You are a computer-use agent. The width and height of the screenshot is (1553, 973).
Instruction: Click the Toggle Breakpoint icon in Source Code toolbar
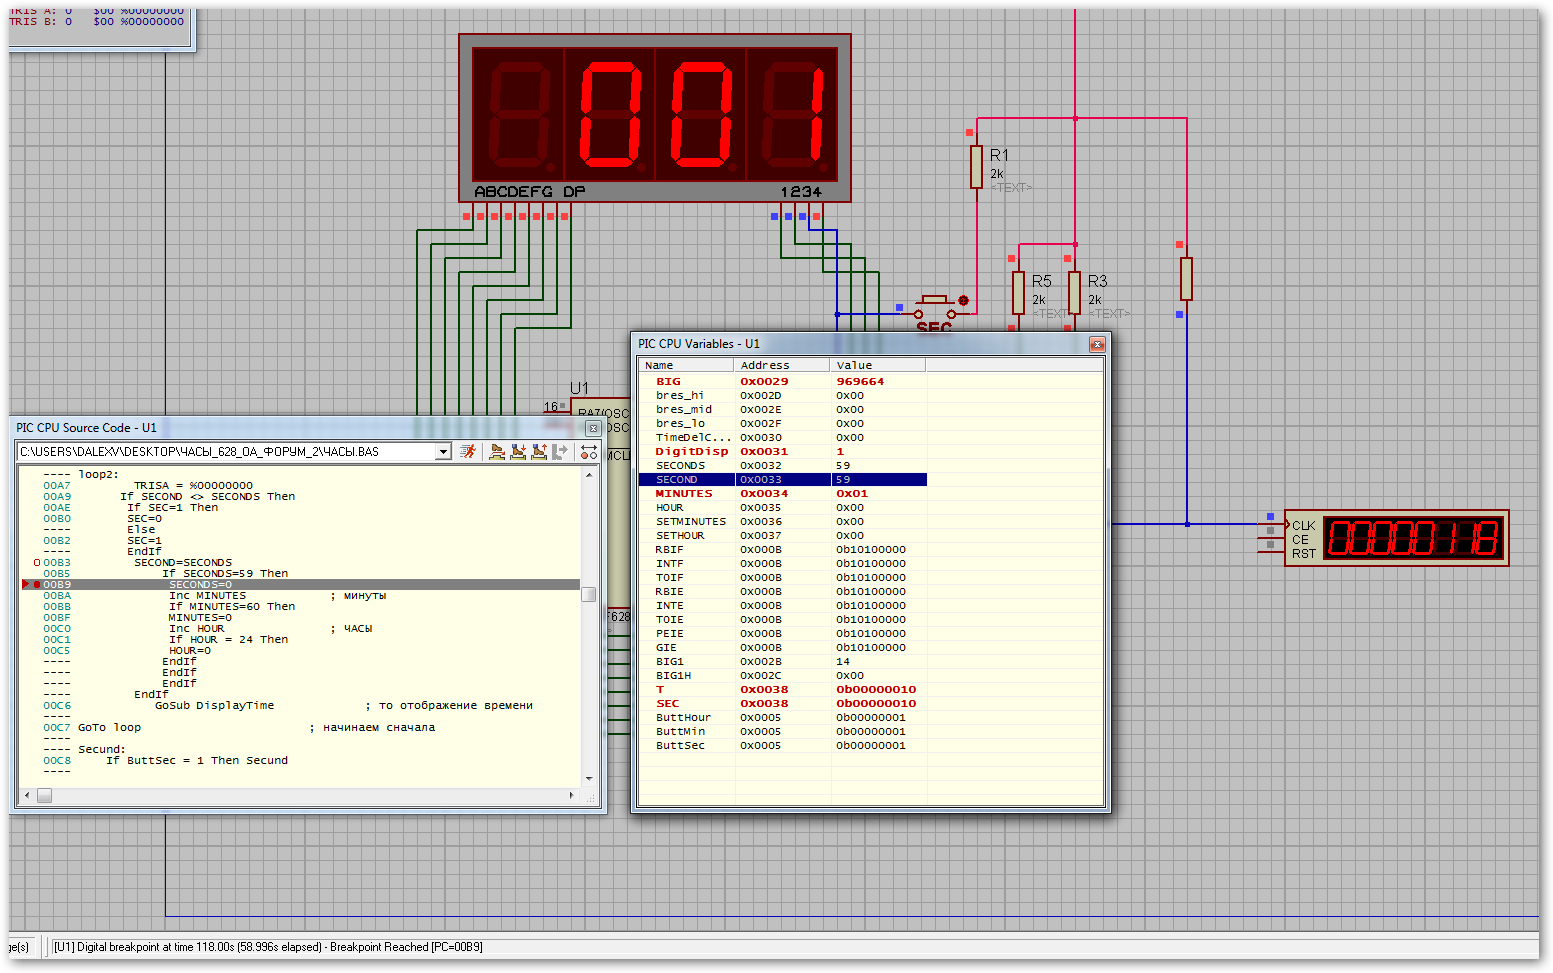(589, 452)
